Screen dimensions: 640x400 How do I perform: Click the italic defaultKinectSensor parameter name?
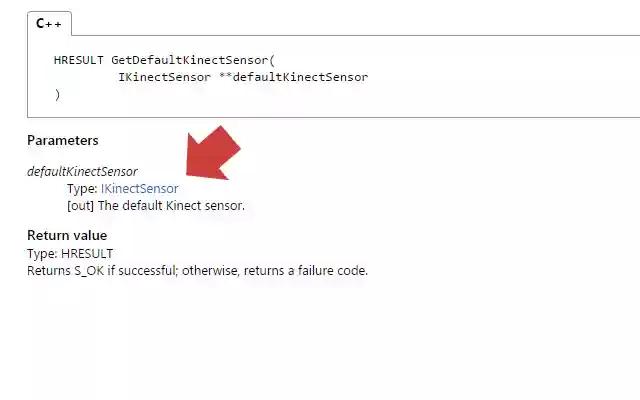click(82, 172)
